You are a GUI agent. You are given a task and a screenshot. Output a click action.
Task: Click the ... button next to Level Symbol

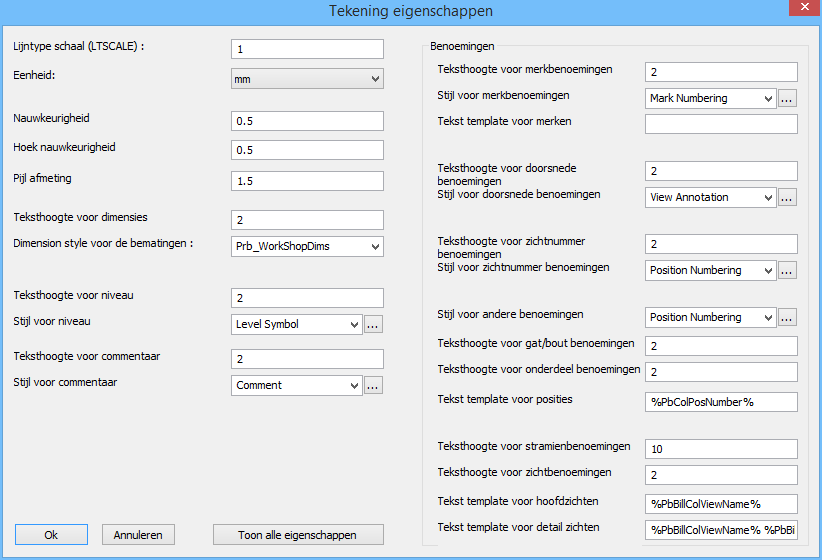[x=373, y=325]
